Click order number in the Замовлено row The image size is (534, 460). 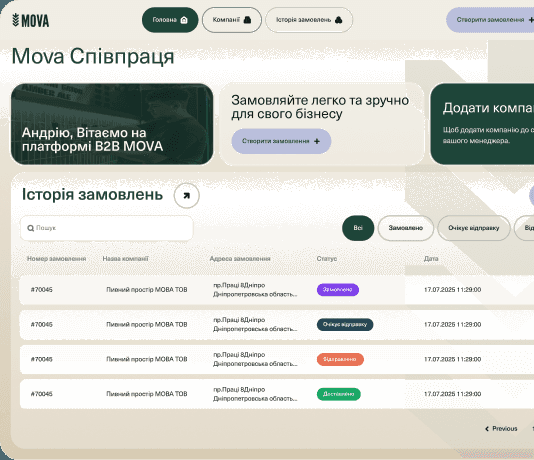click(x=42, y=290)
